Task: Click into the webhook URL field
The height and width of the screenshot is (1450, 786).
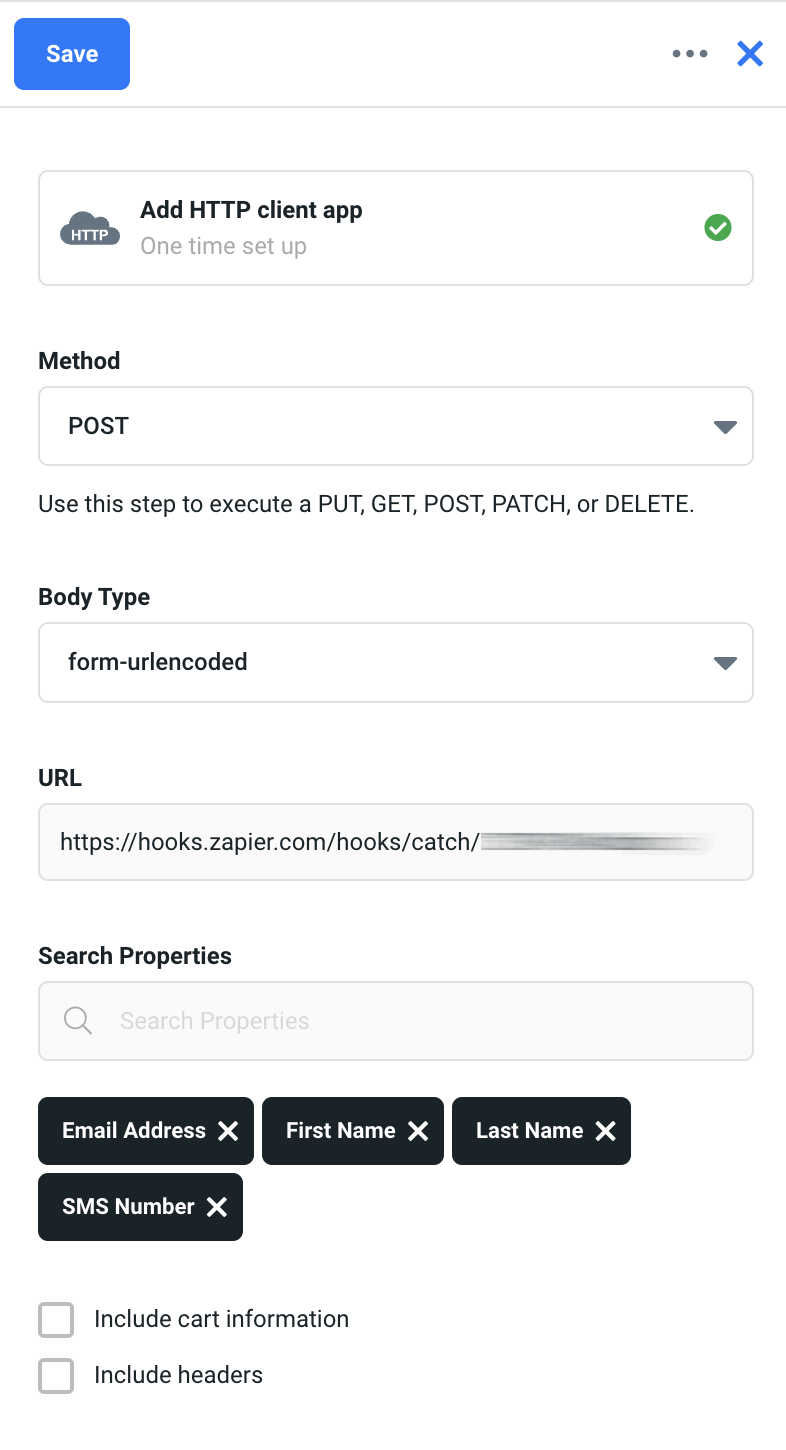Action: click(395, 842)
